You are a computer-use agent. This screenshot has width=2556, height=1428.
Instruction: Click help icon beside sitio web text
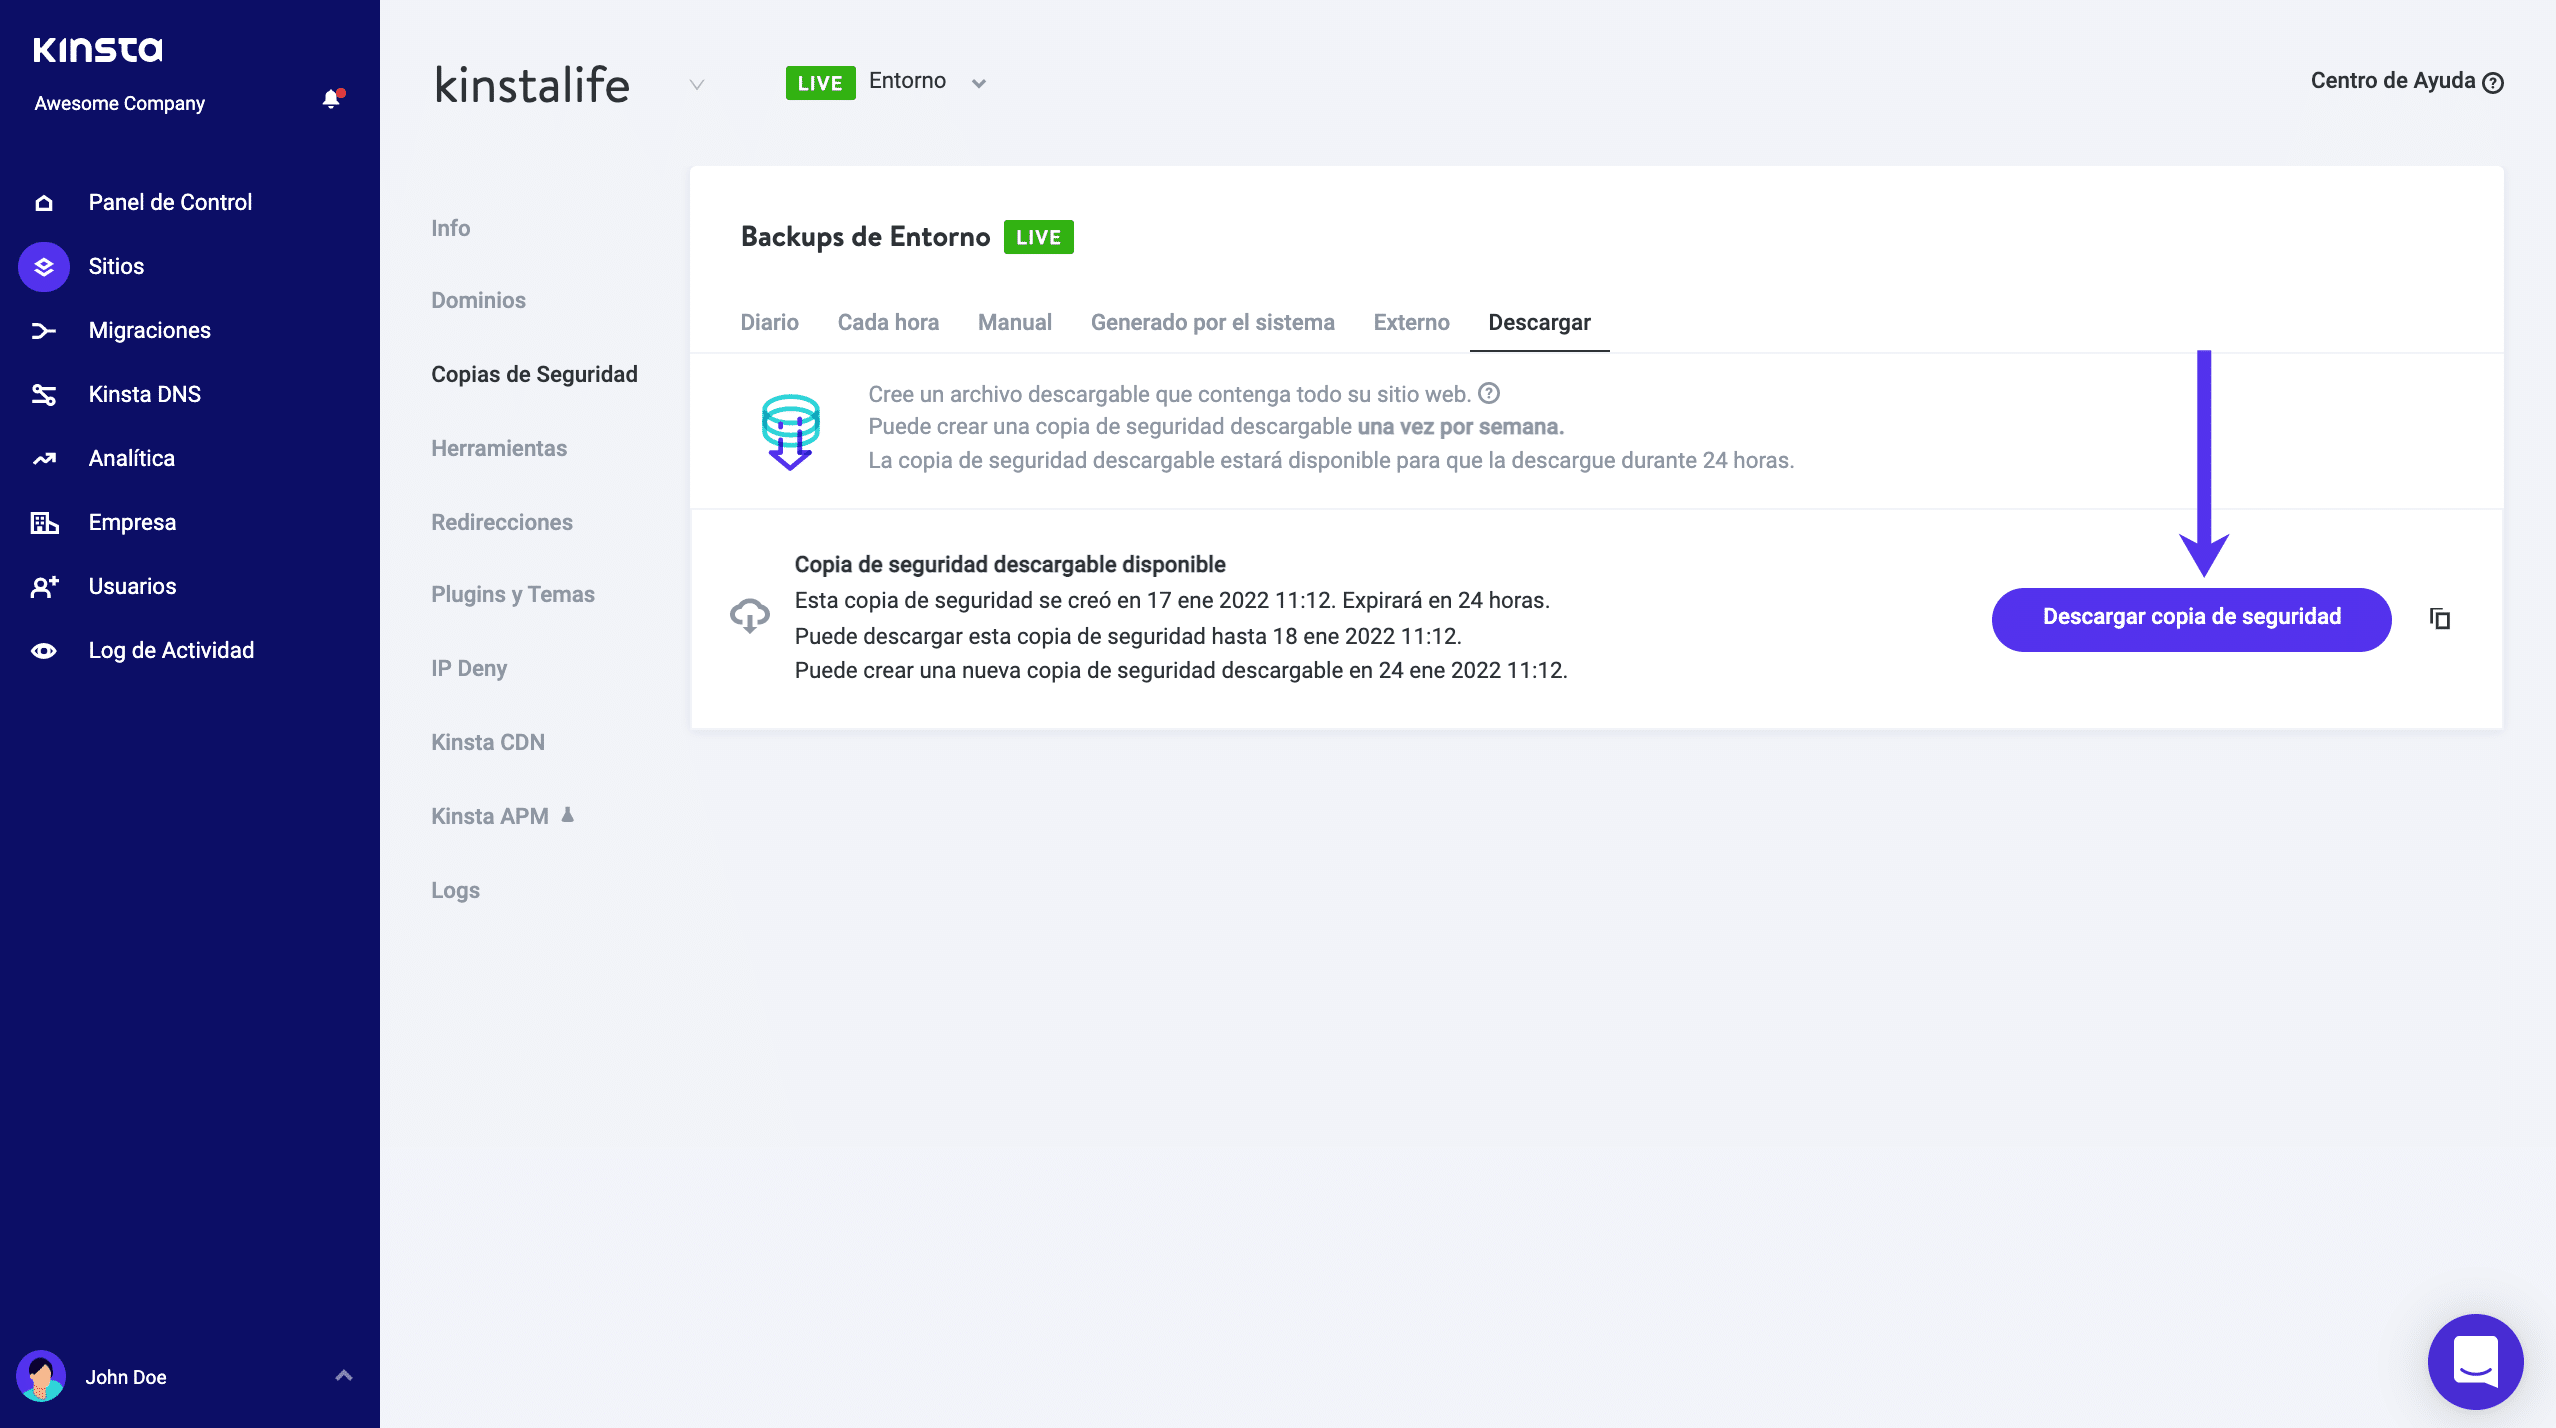pyautogui.click(x=1489, y=393)
